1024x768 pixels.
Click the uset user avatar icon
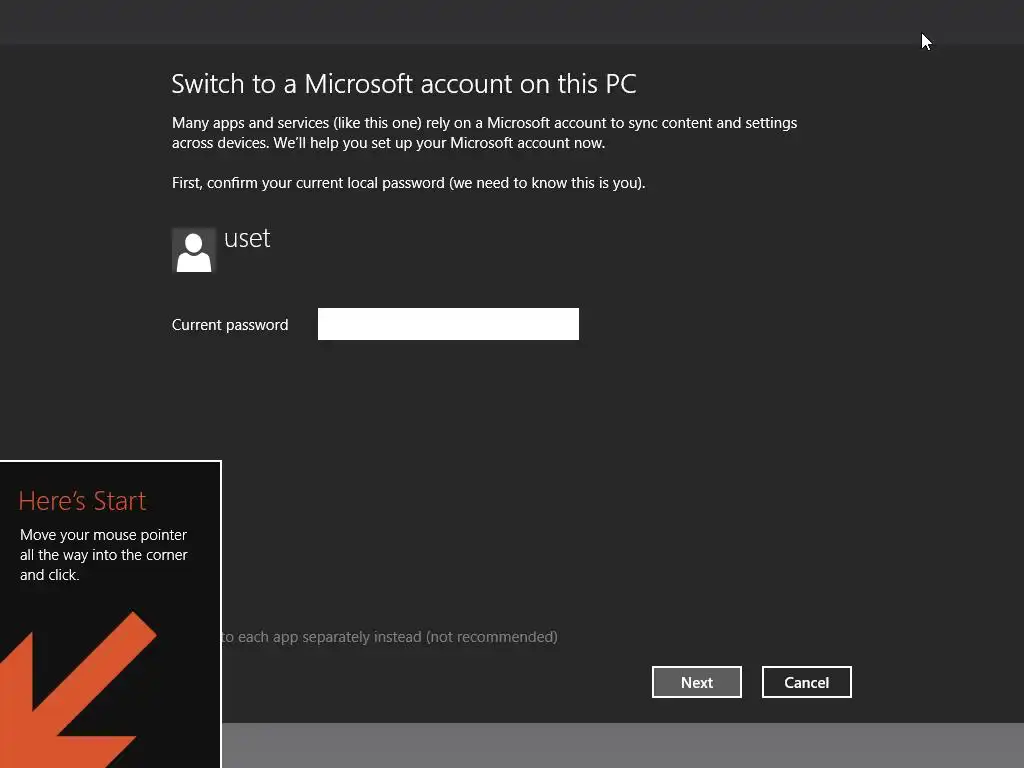click(194, 250)
